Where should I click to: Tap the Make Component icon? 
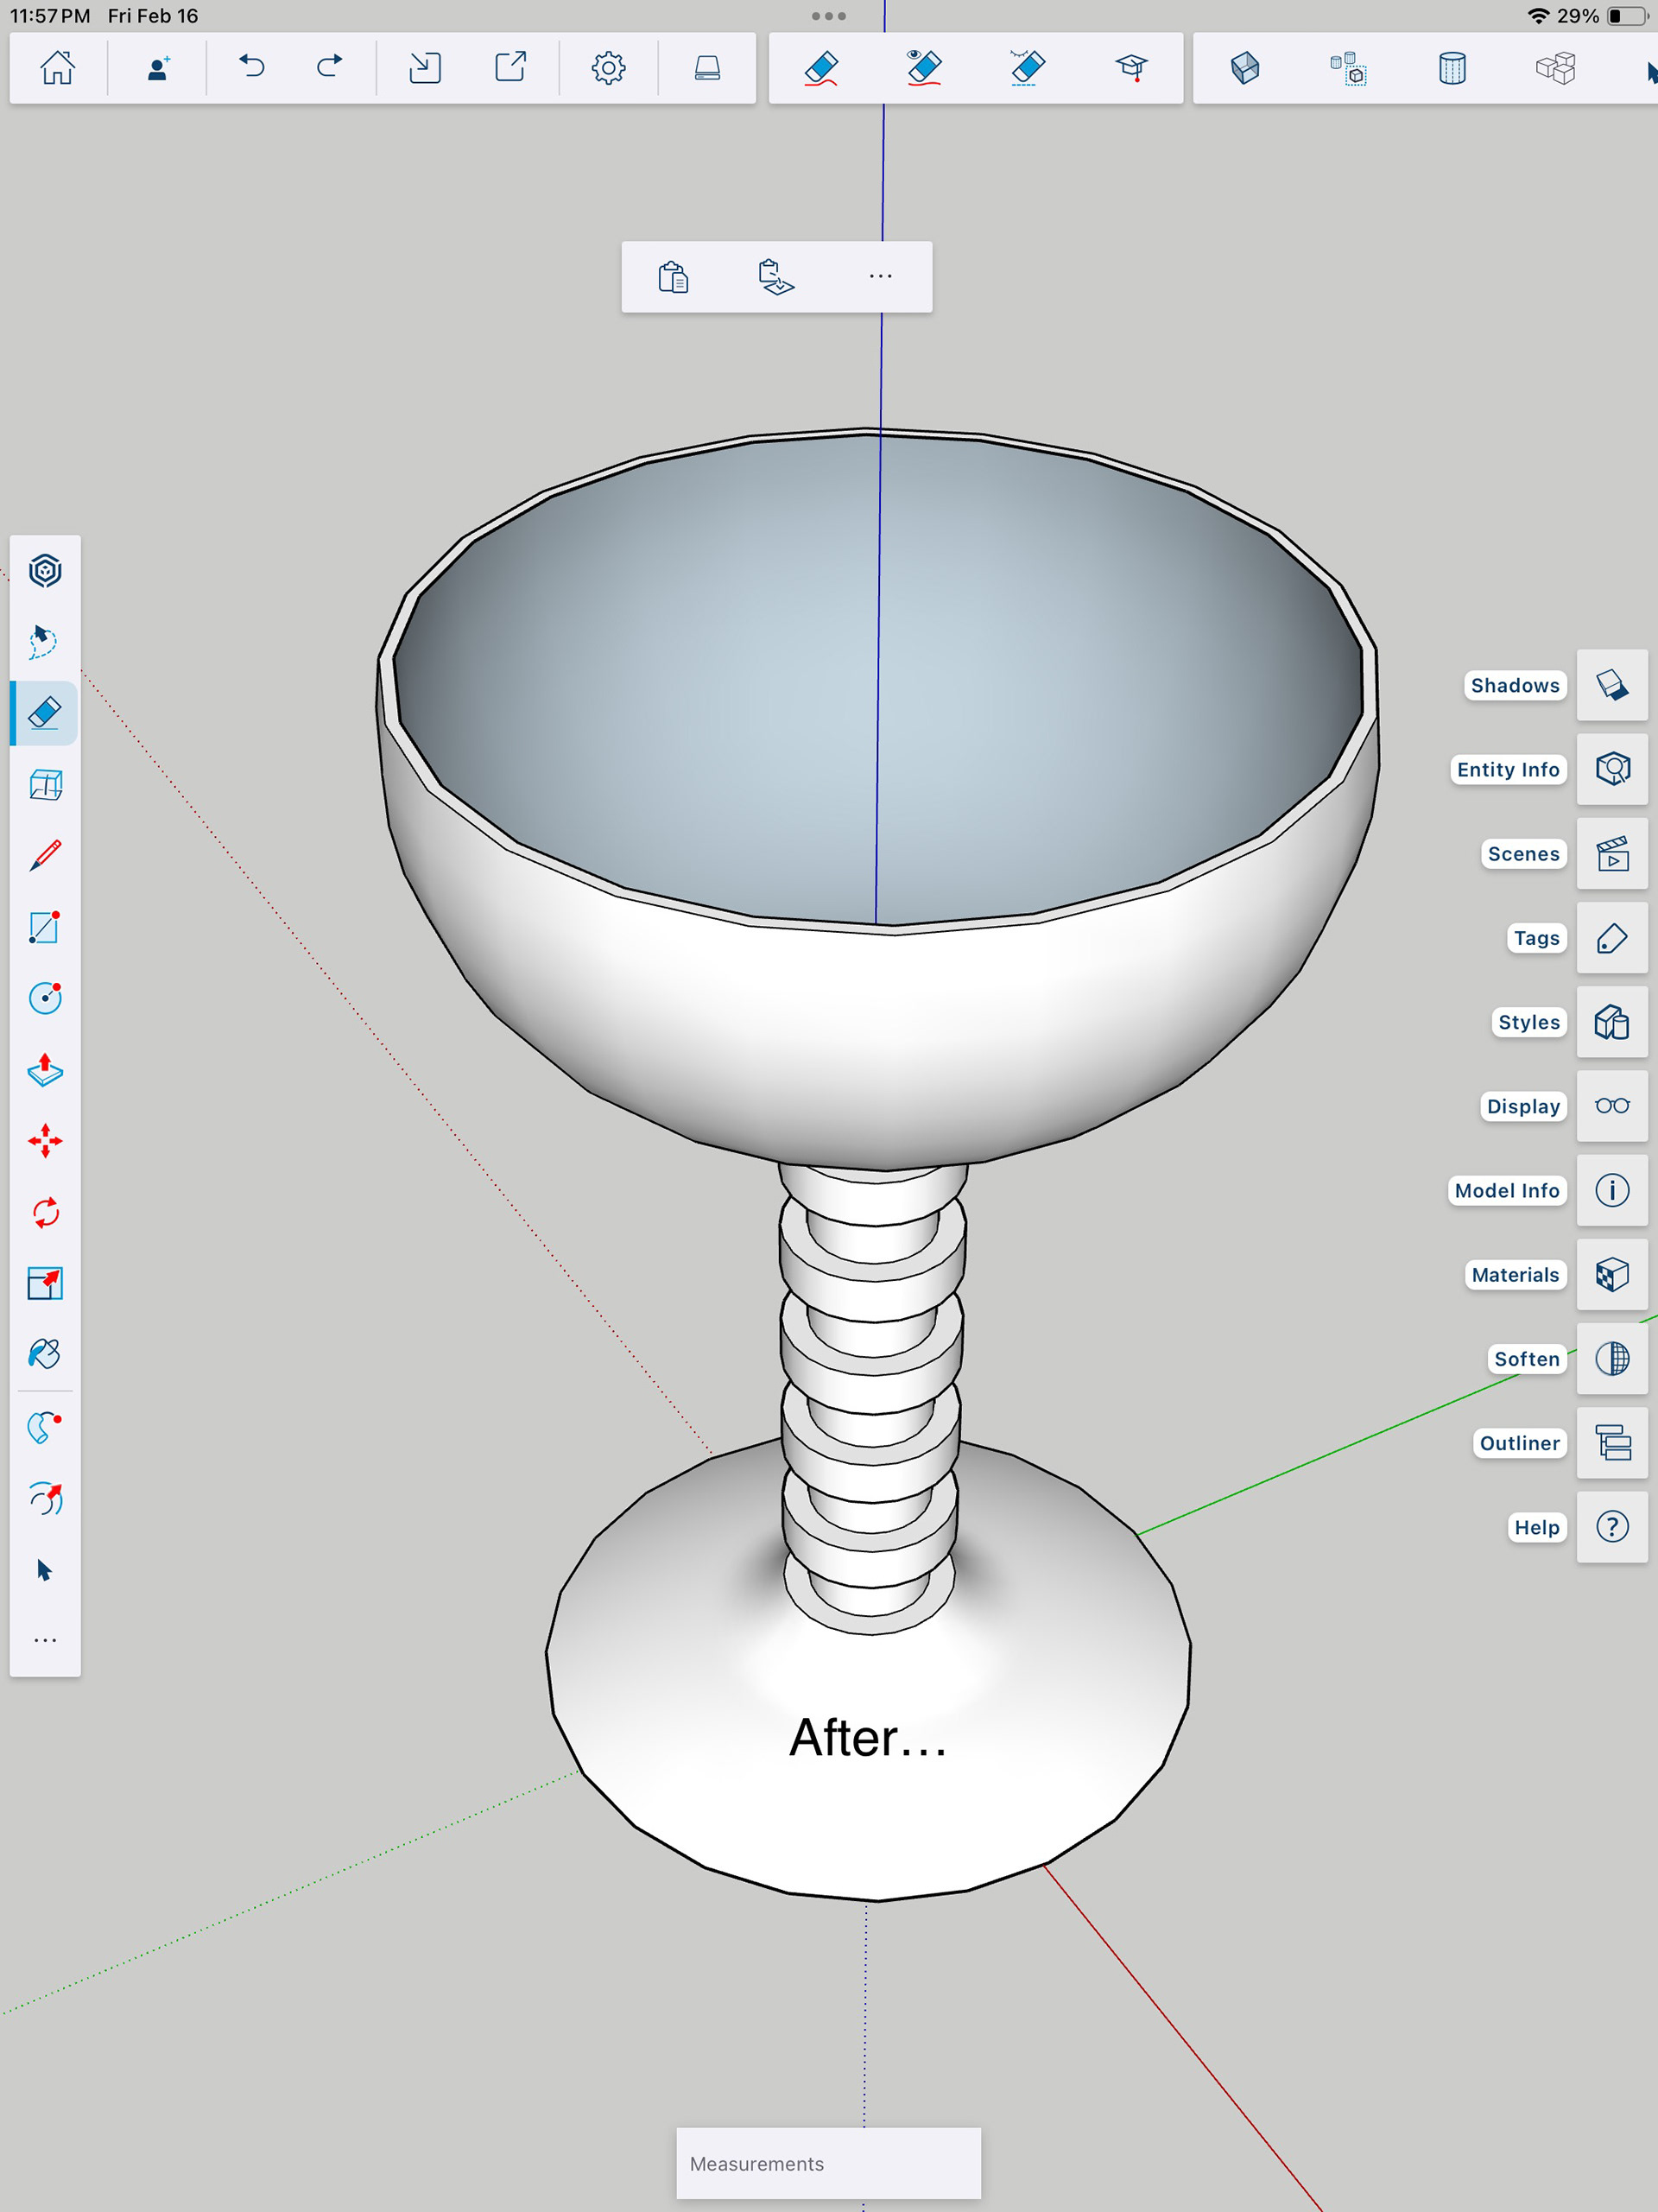pyautogui.click(x=1348, y=68)
